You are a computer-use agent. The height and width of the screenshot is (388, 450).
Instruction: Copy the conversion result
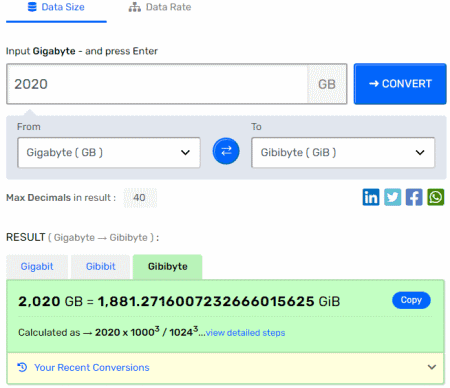(x=411, y=300)
